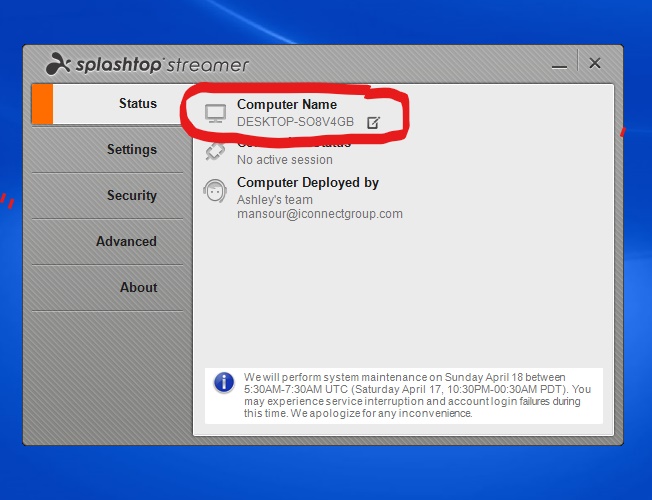This screenshot has height=500, width=652.
Task: Click the connection status link icon
Action: [x=215, y=151]
